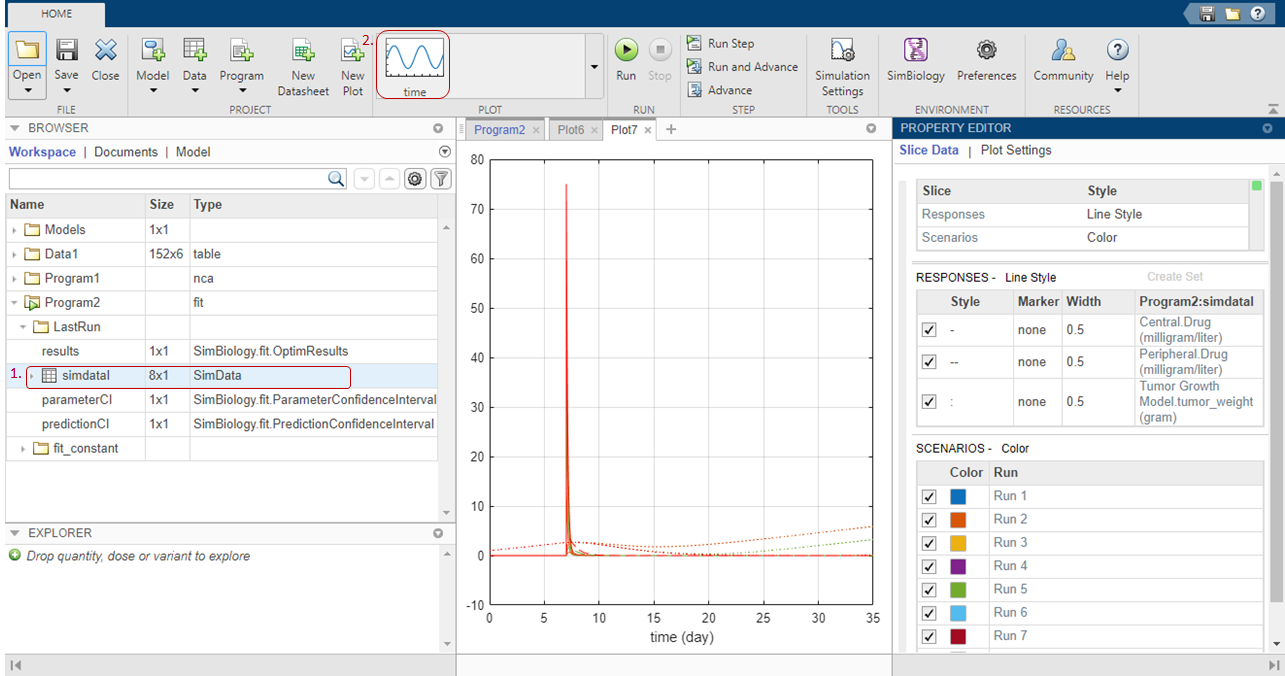This screenshot has width=1285, height=676.
Task: Disable the Run 5 scenario checkbox
Action: click(929, 589)
